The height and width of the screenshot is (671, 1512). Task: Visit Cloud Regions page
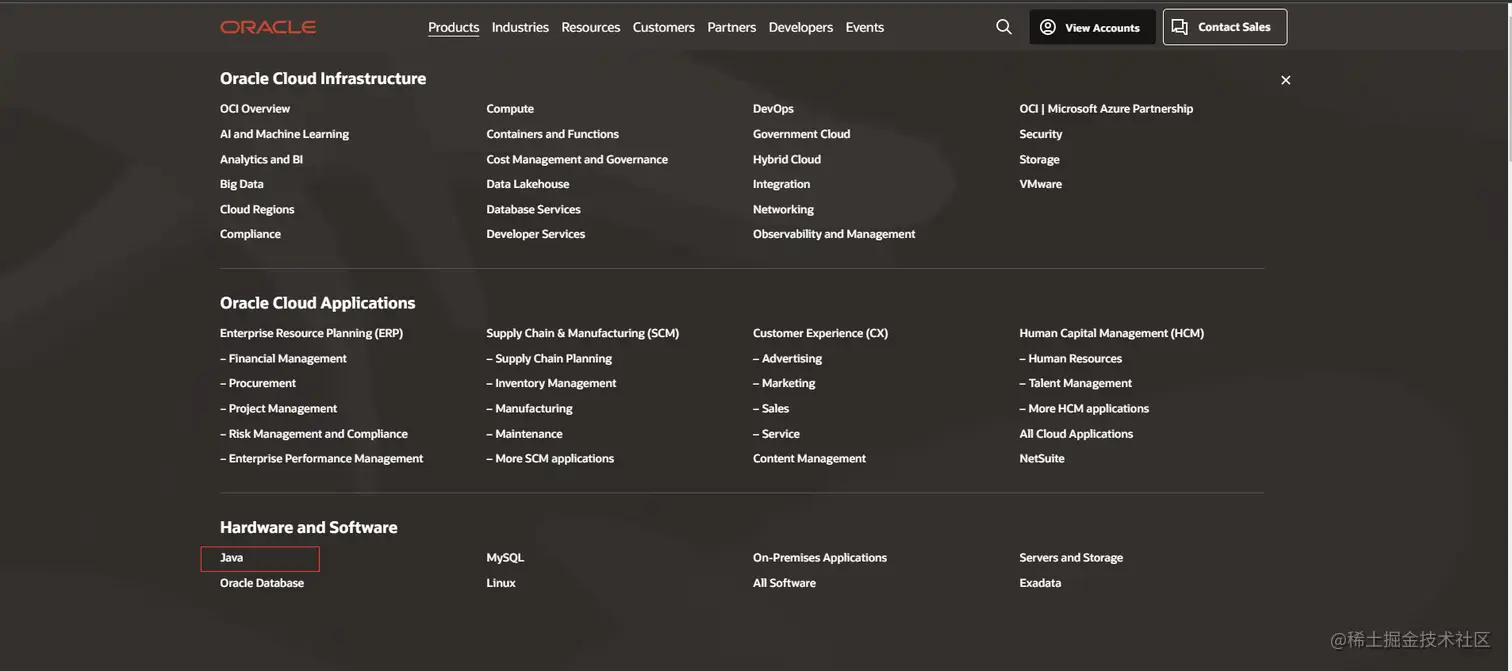257,209
